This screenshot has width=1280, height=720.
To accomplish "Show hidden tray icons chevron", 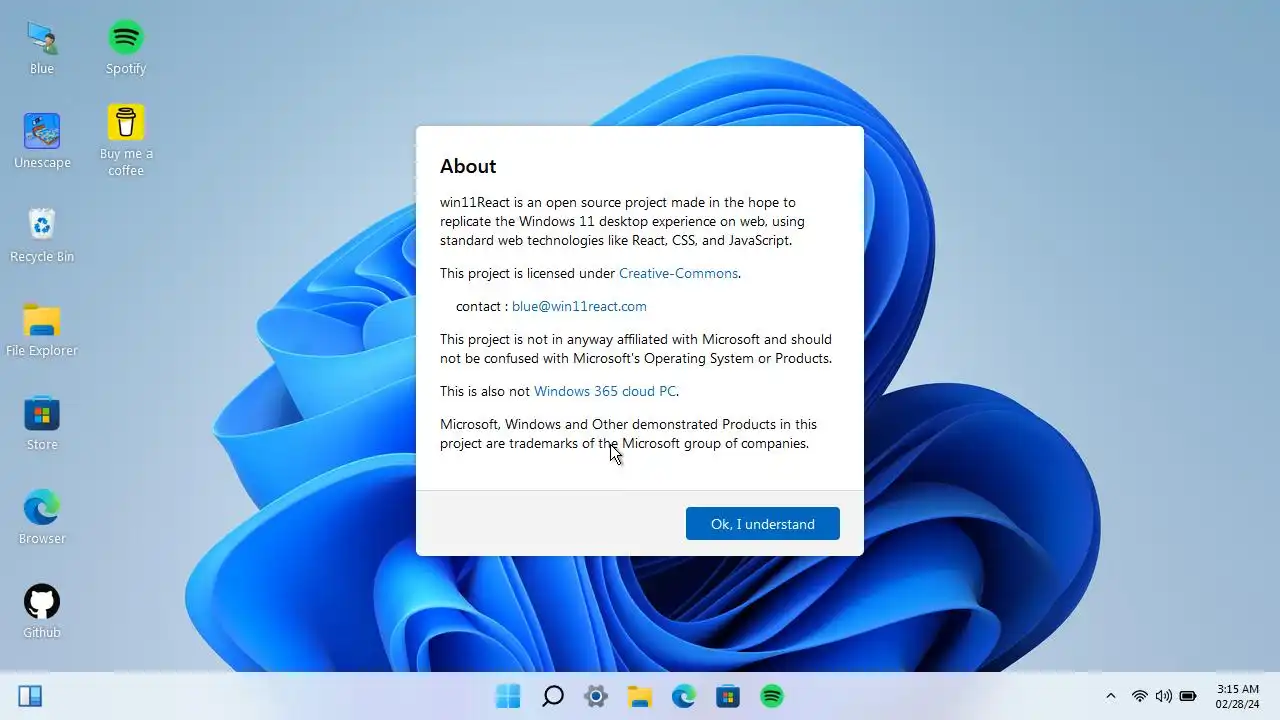I will click(x=1110, y=696).
